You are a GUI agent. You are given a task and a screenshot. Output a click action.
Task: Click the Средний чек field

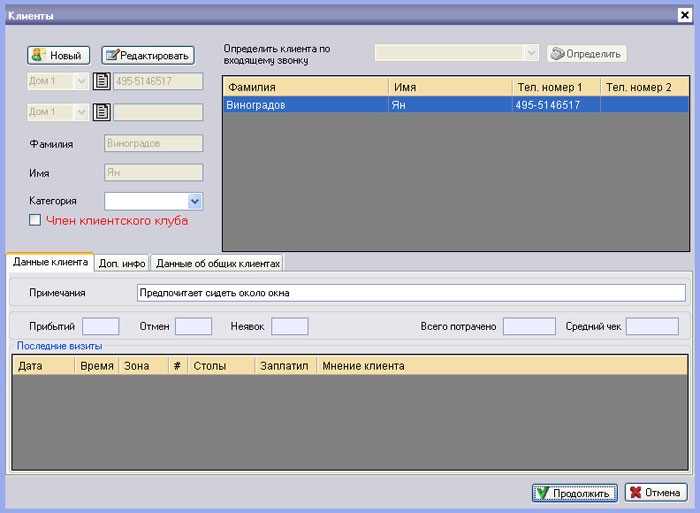(652, 326)
